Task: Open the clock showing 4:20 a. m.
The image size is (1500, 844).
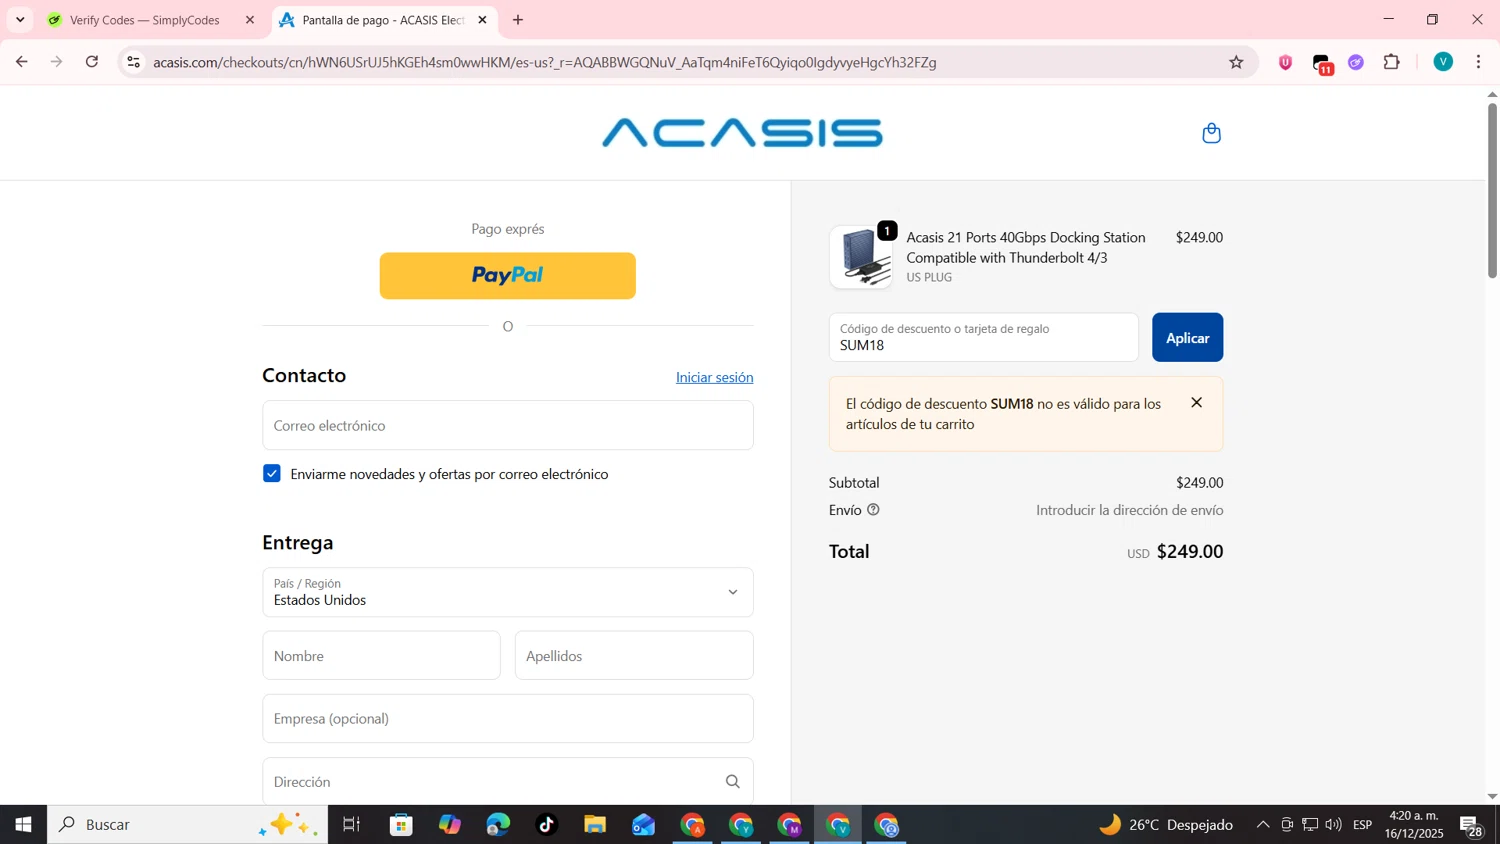Action: (x=1414, y=825)
